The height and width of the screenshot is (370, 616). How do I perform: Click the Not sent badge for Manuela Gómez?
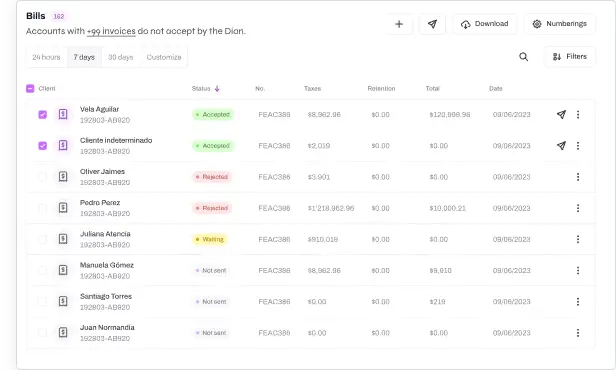(211, 271)
